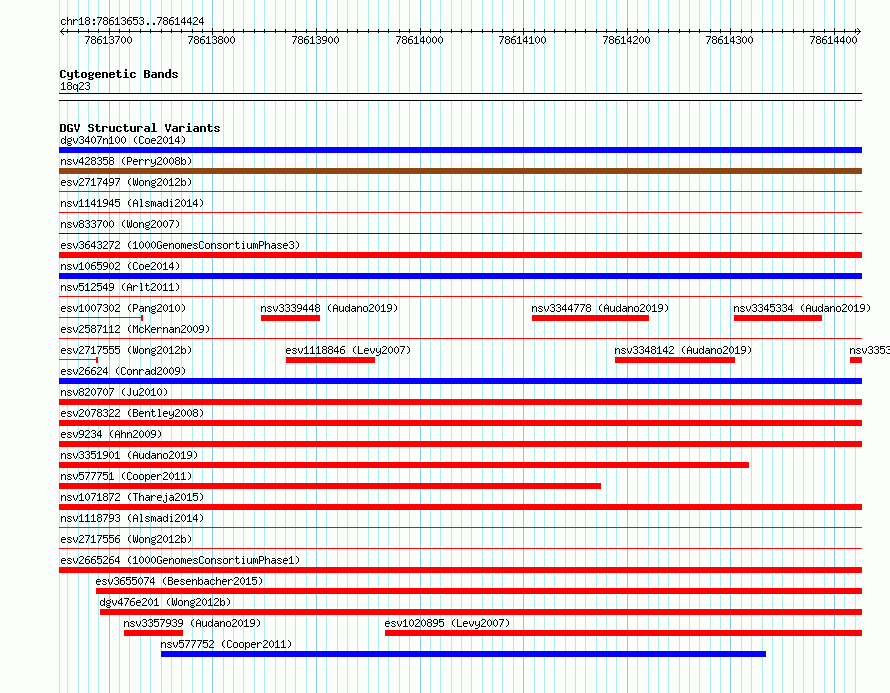Select the nsv428358 (Perry2008b) brown bar
Screen dimensions: 890x693
460,171
